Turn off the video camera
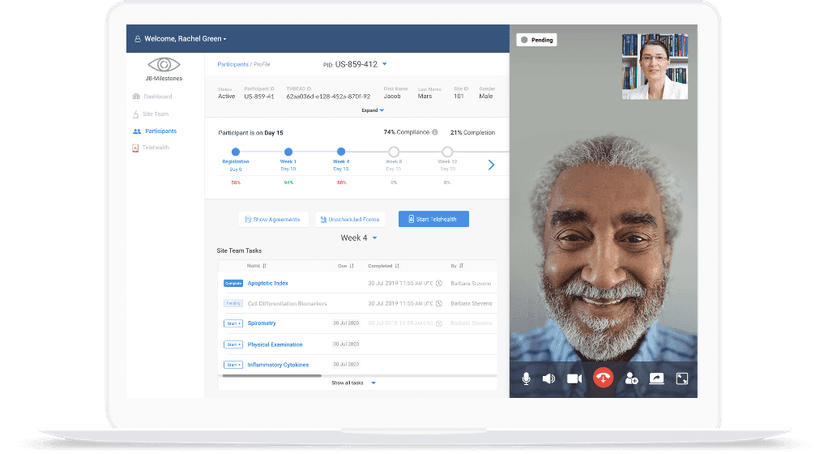828x454 pixels. pos(574,378)
